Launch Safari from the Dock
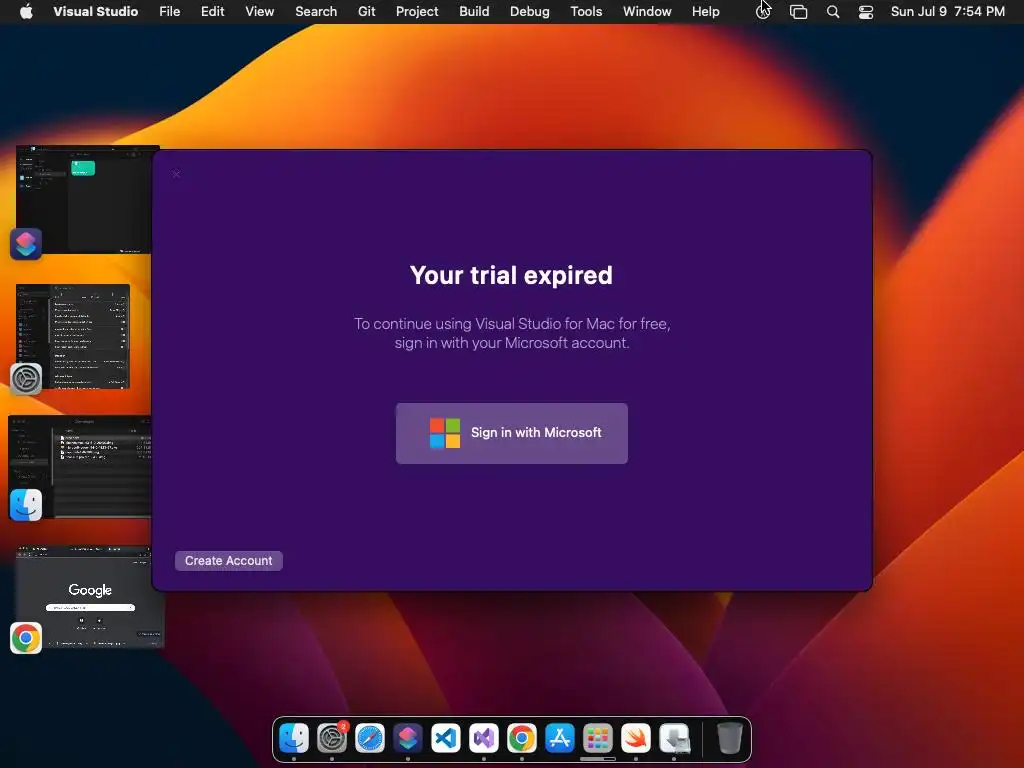The width and height of the screenshot is (1024, 768). [370, 738]
